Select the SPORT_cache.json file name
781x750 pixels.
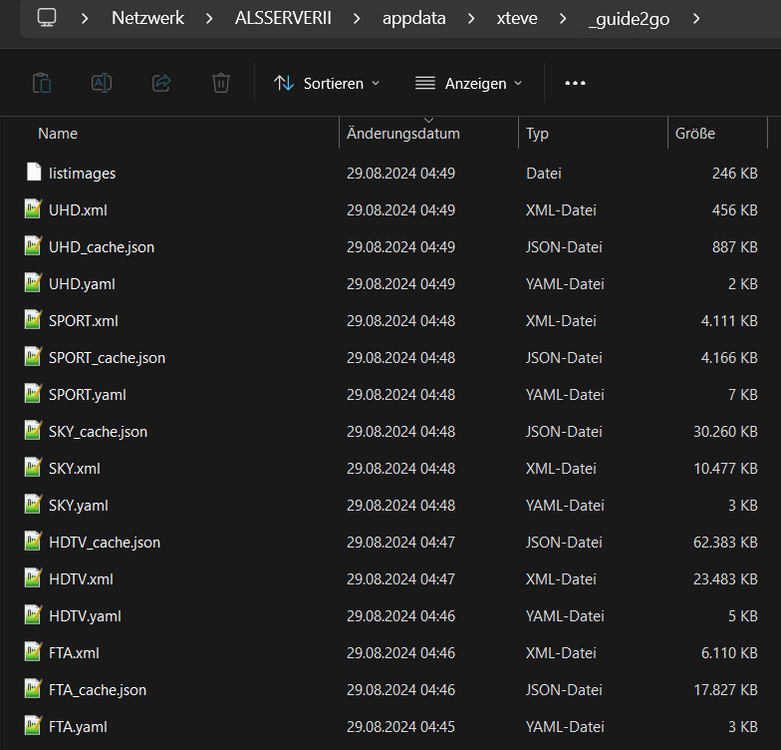click(x=107, y=358)
